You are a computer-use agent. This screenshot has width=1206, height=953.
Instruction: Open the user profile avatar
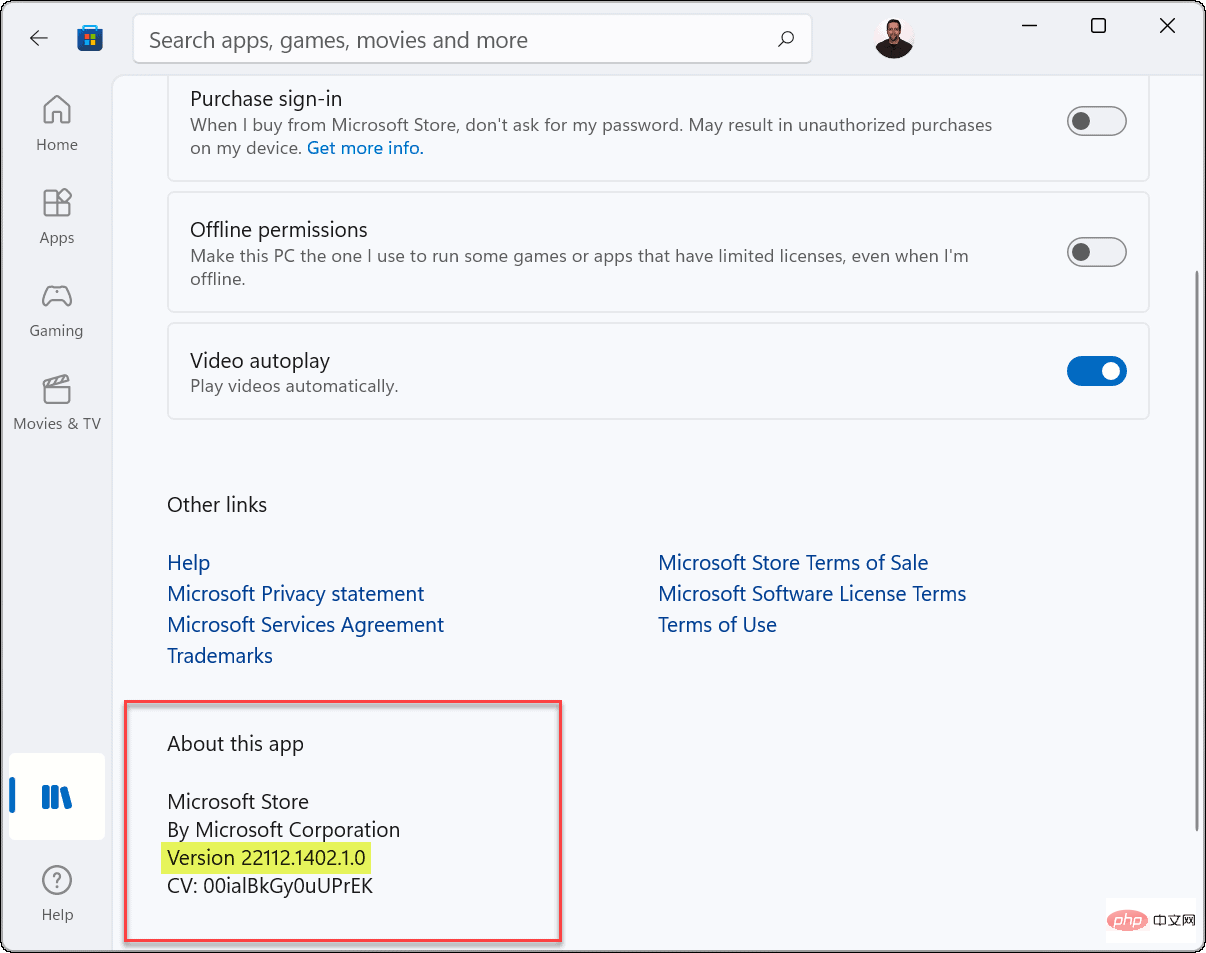coord(893,39)
